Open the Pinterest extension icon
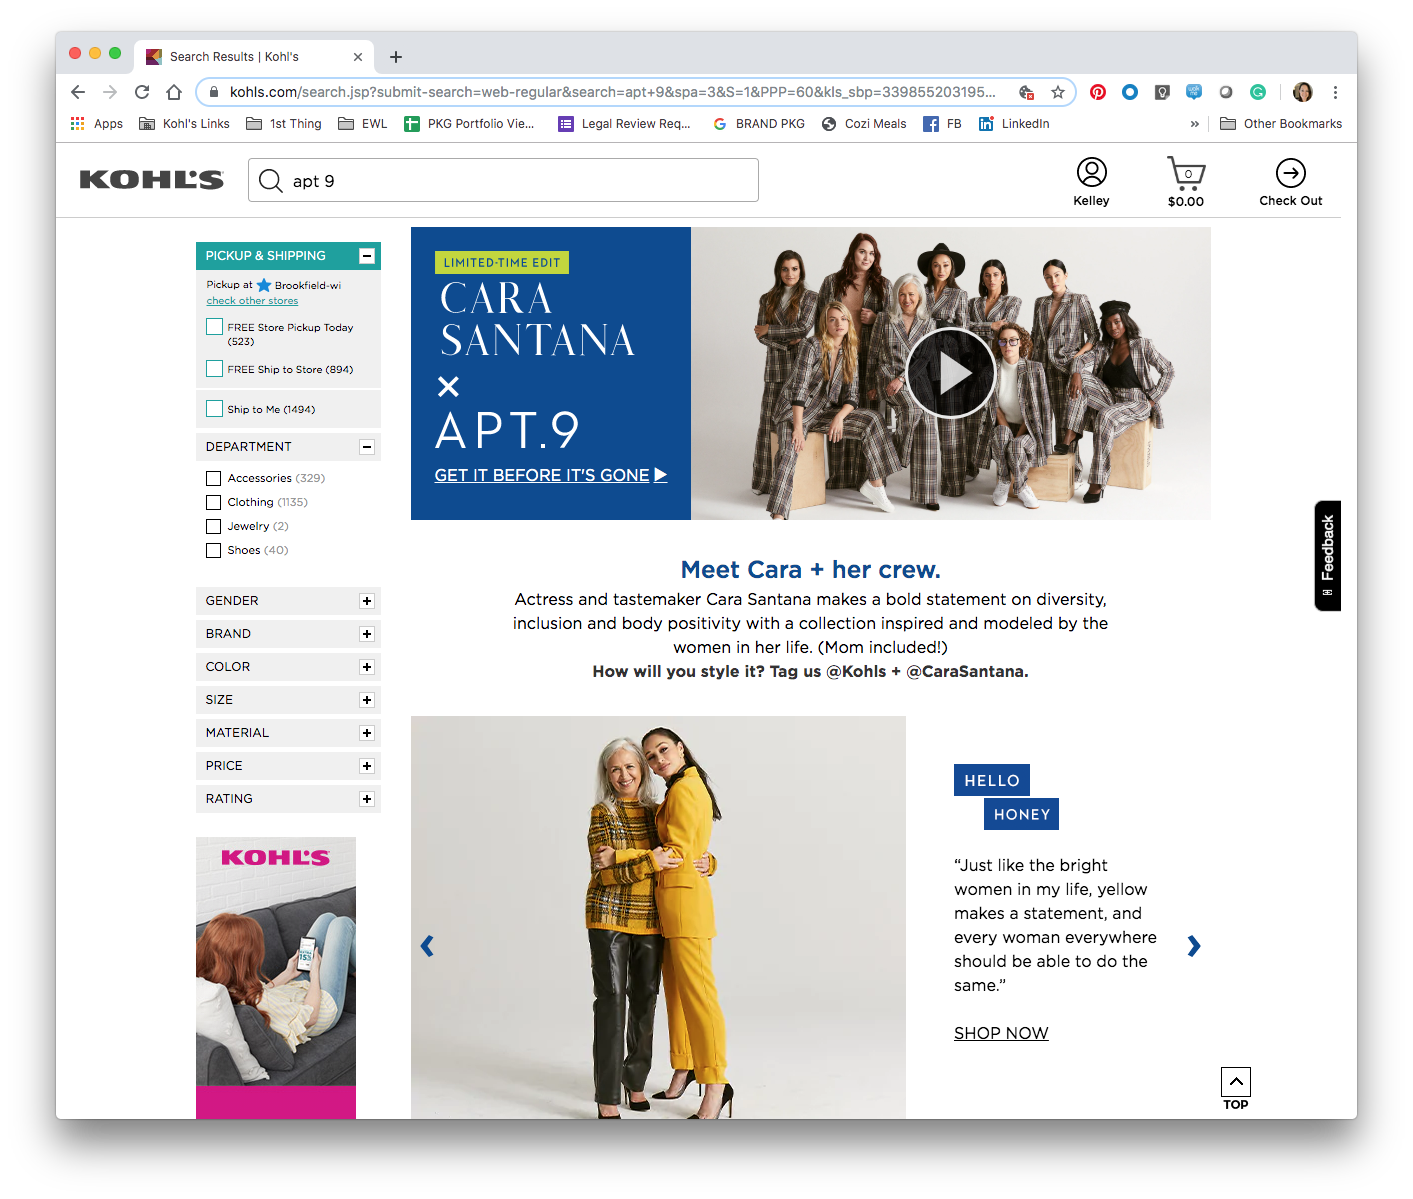 coord(1098,92)
